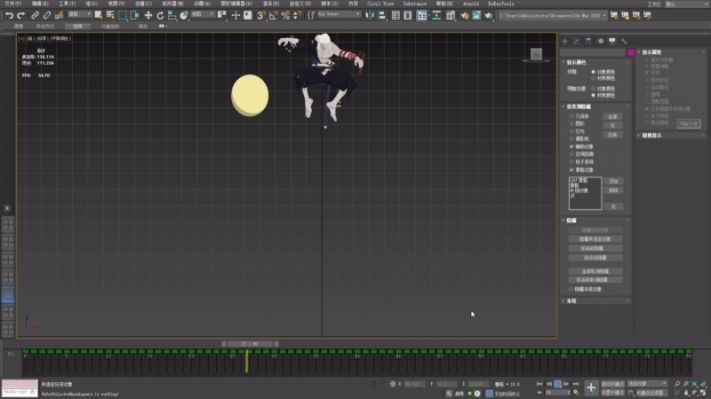The width and height of the screenshot is (711, 399).
Task: Toggle the 摄影机 hide category checkbox
Action: pos(571,139)
